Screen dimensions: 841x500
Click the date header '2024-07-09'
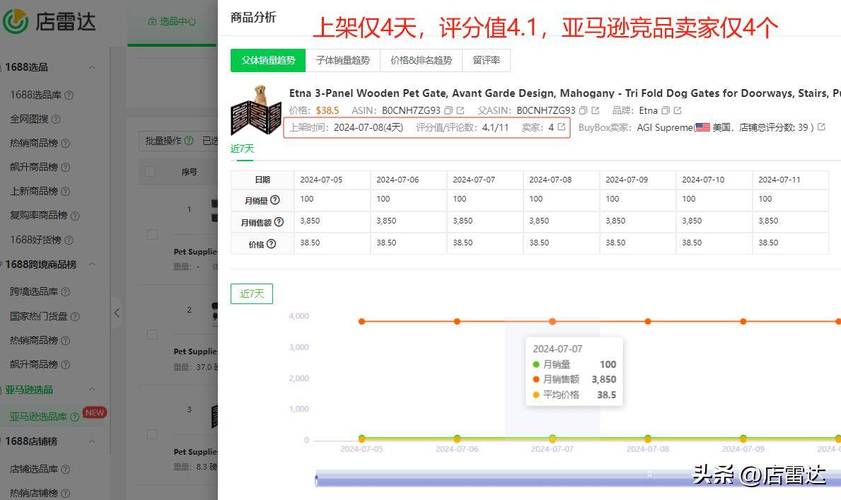[626, 180]
